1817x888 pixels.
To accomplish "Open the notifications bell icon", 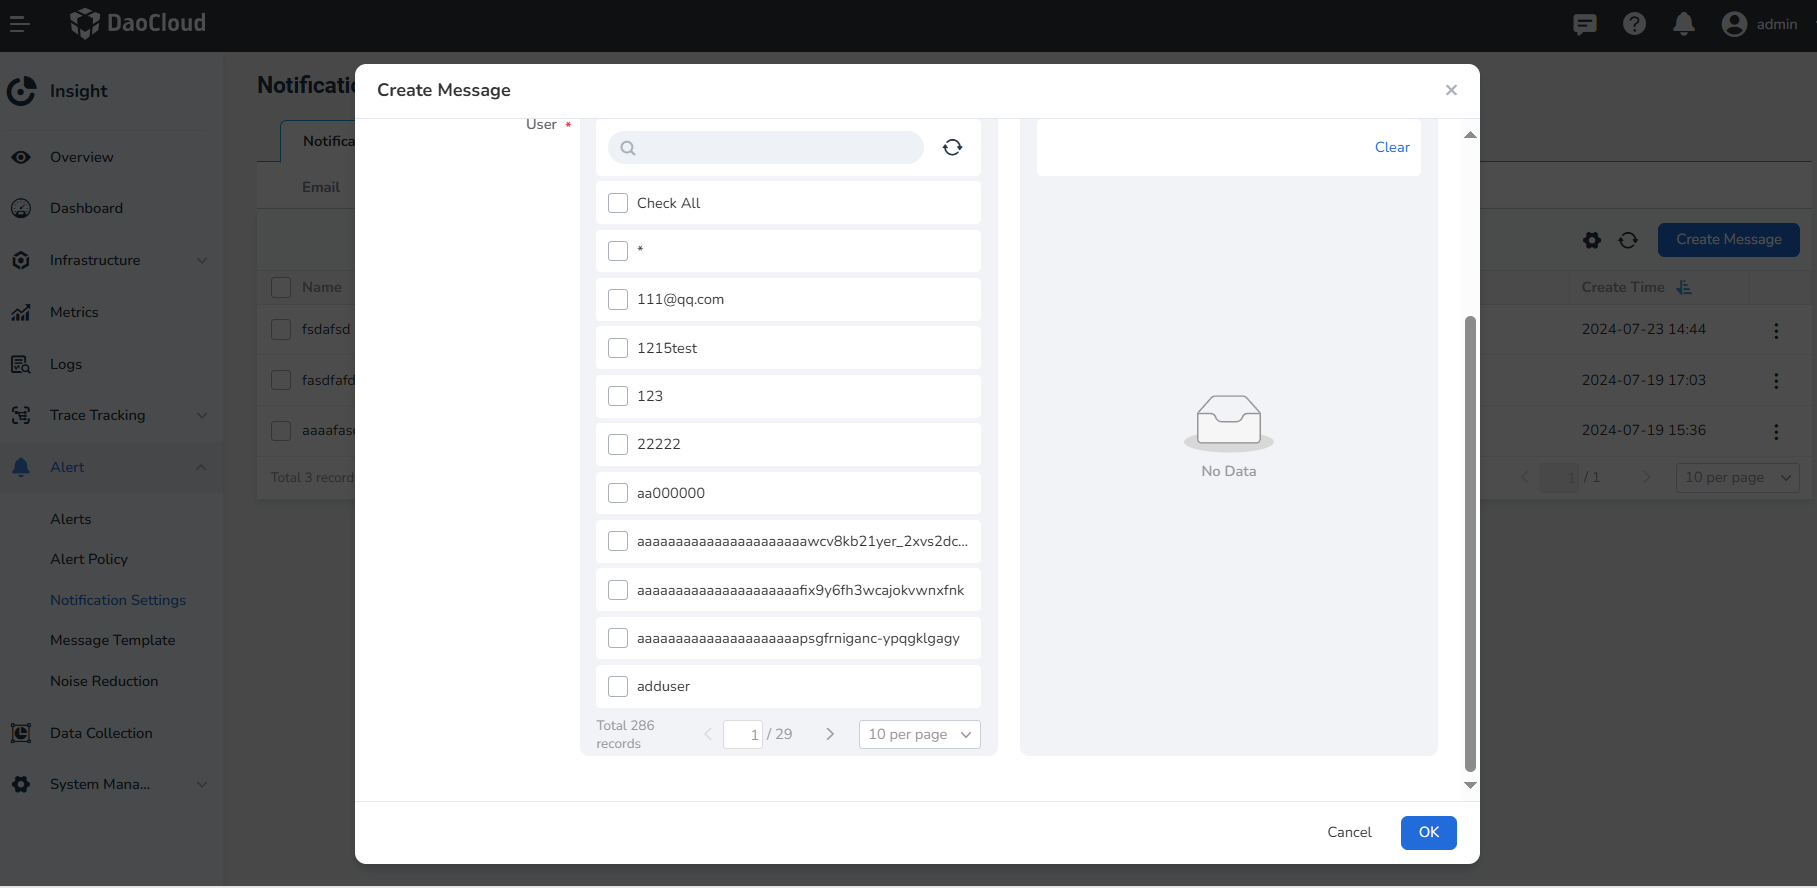I will click(x=1684, y=24).
